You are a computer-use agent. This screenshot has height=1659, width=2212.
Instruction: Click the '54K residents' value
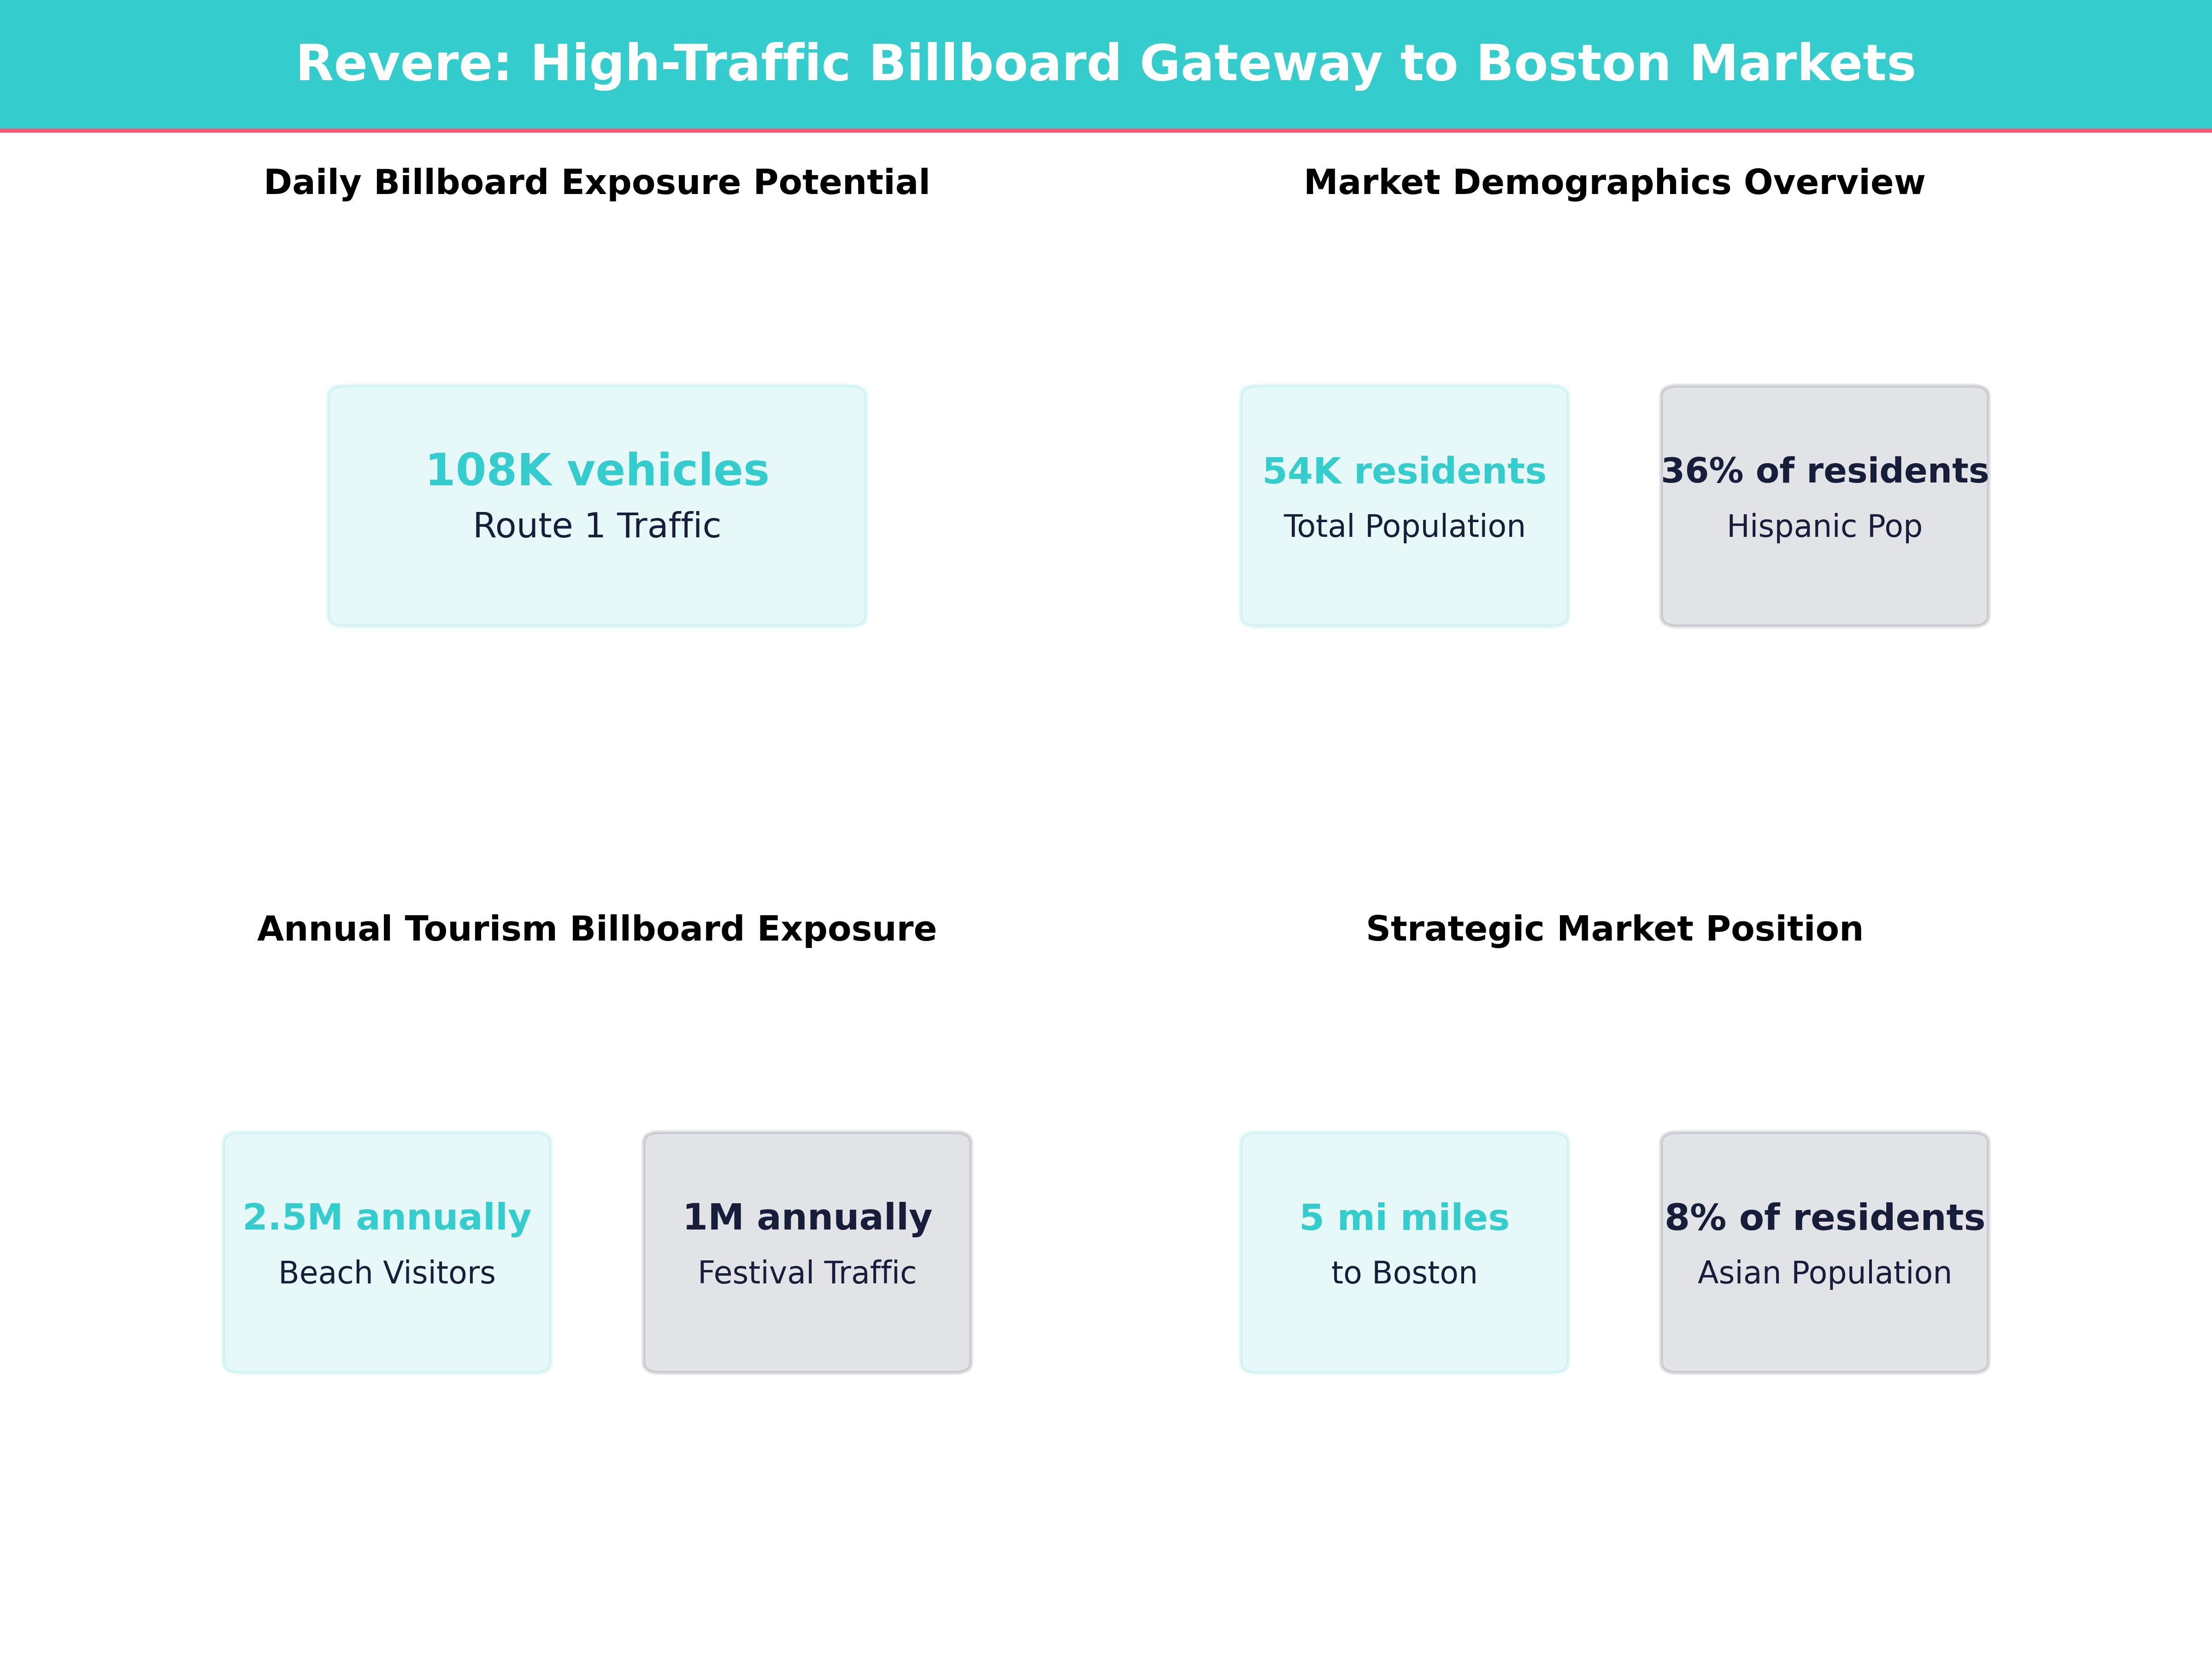tap(1404, 471)
